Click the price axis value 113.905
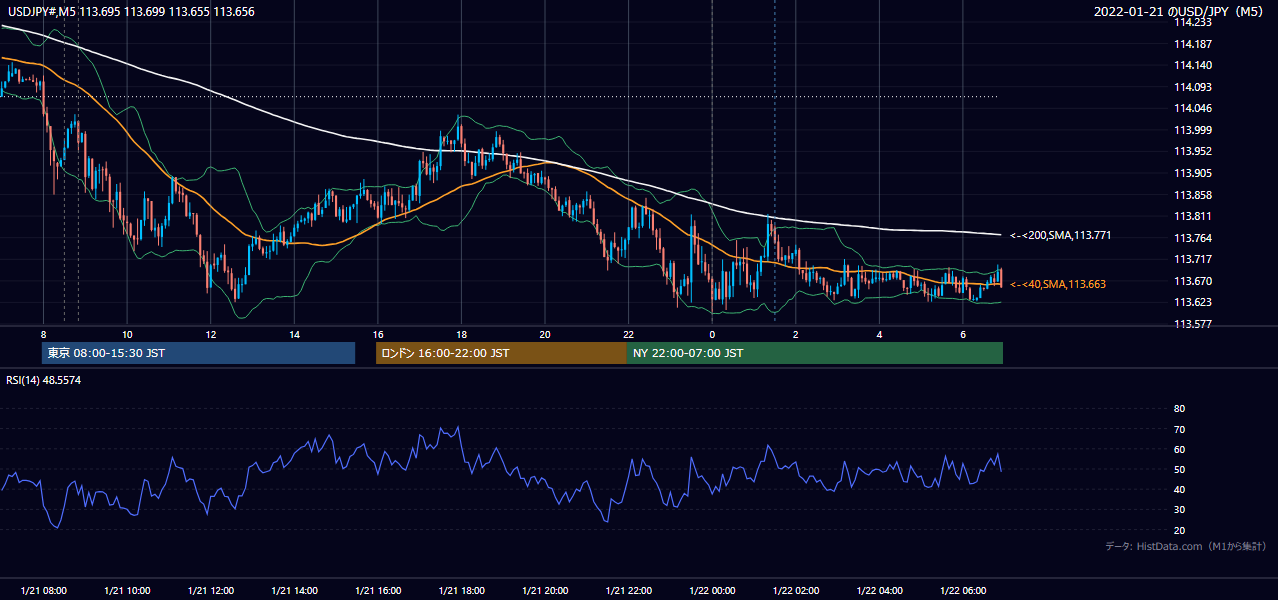Screen dimensions: 1278x600 (x=1192, y=173)
